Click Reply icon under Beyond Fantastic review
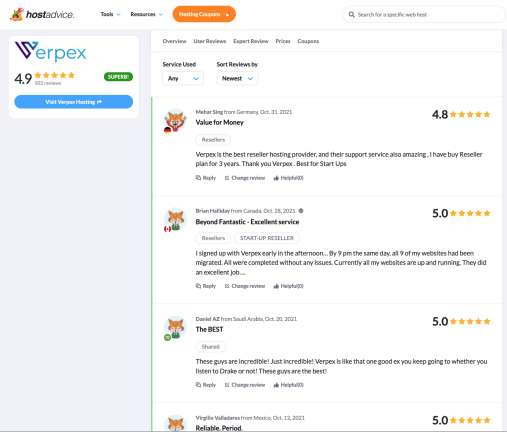This screenshot has height=432, width=507. [198, 286]
